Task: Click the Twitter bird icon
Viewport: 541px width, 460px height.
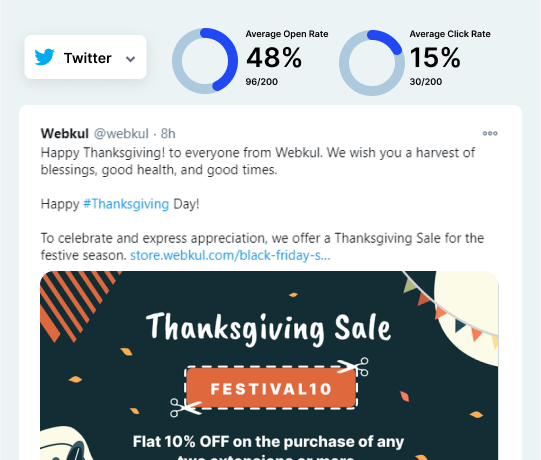Action: point(45,57)
